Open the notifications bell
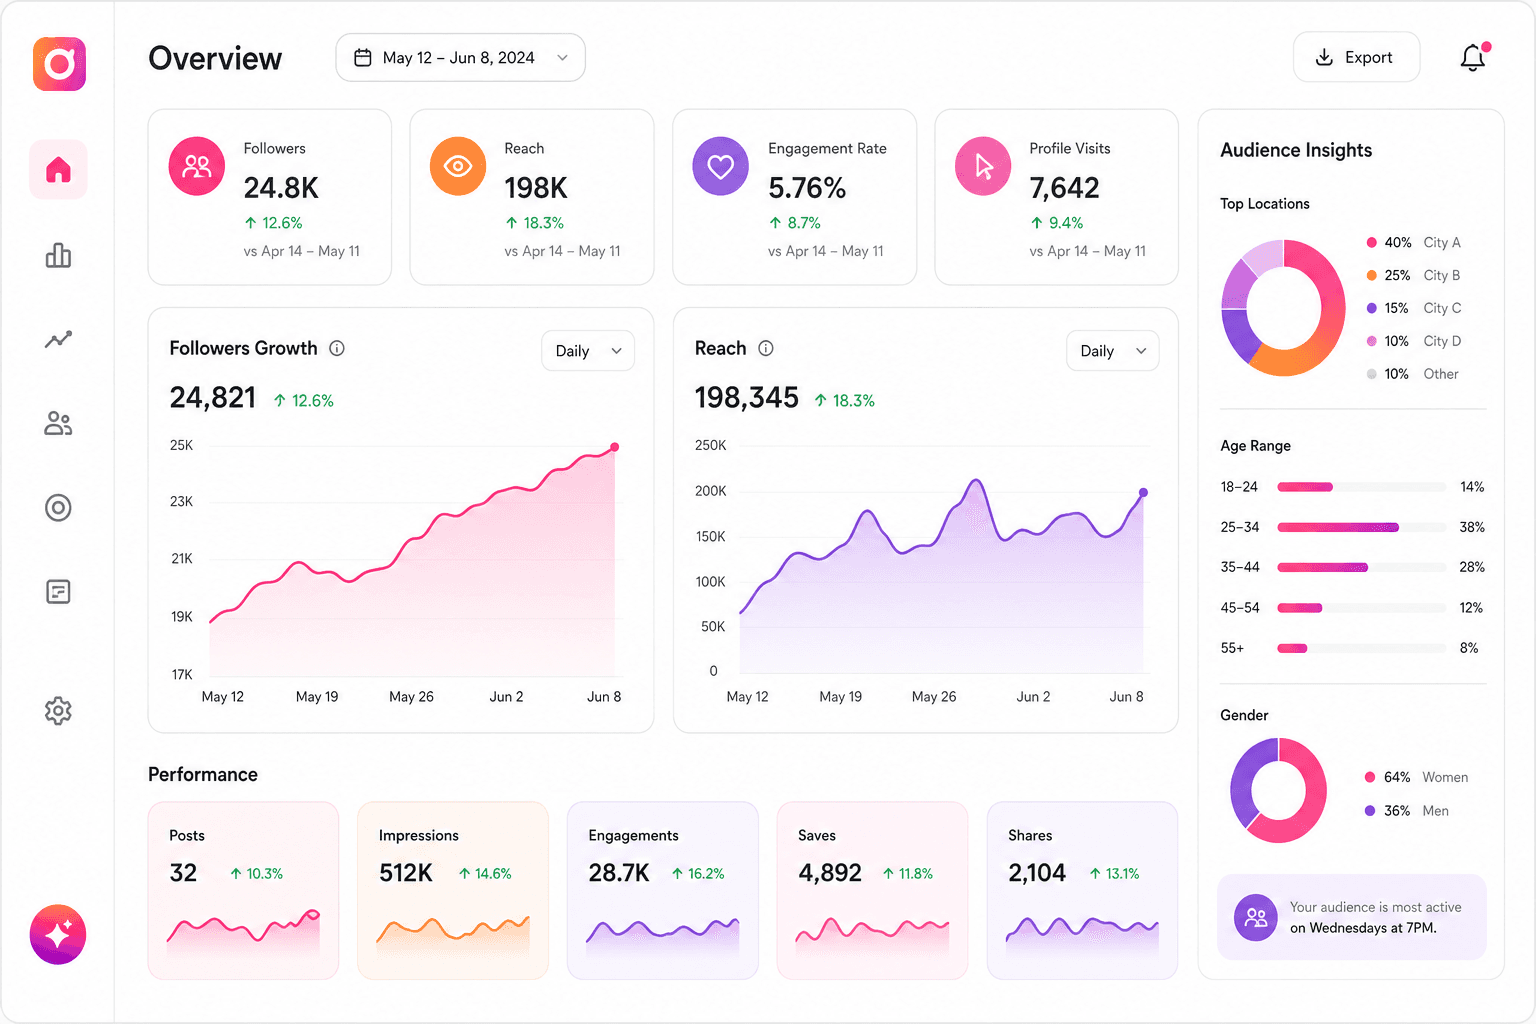This screenshot has width=1536, height=1024. click(x=1473, y=57)
